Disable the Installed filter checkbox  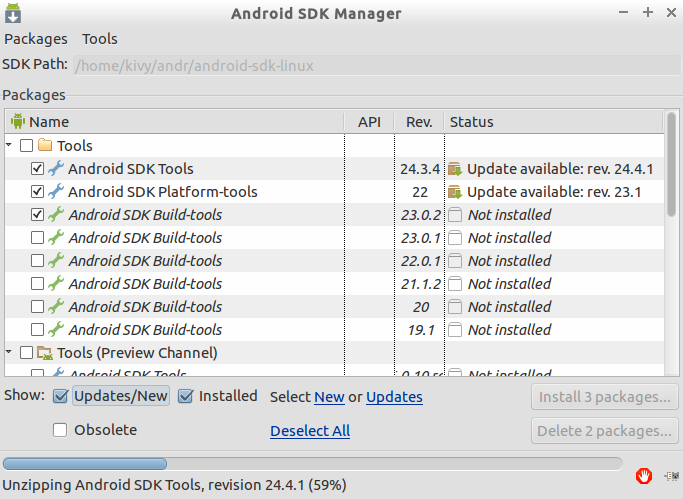pos(186,396)
